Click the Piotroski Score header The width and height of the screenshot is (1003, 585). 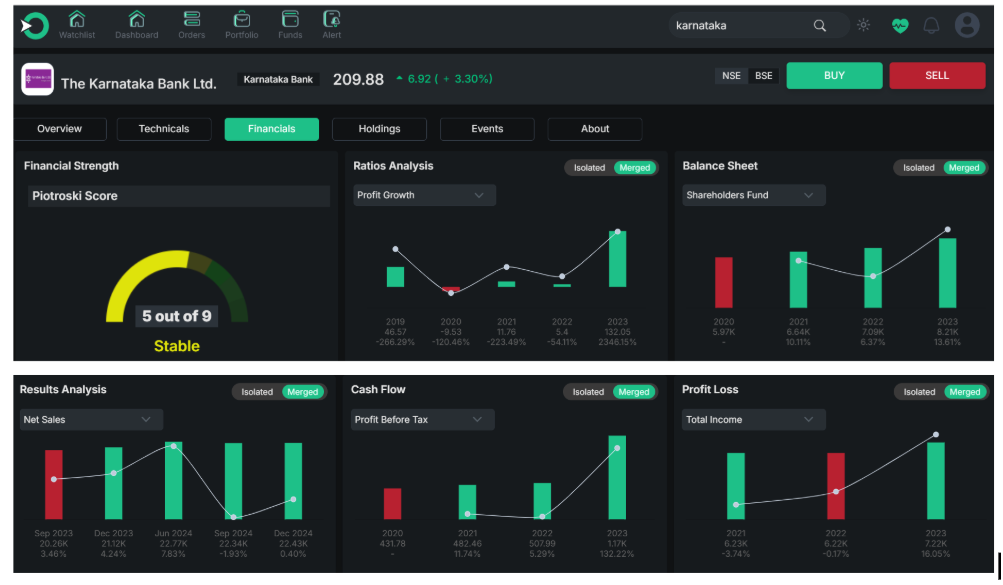tap(179, 196)
